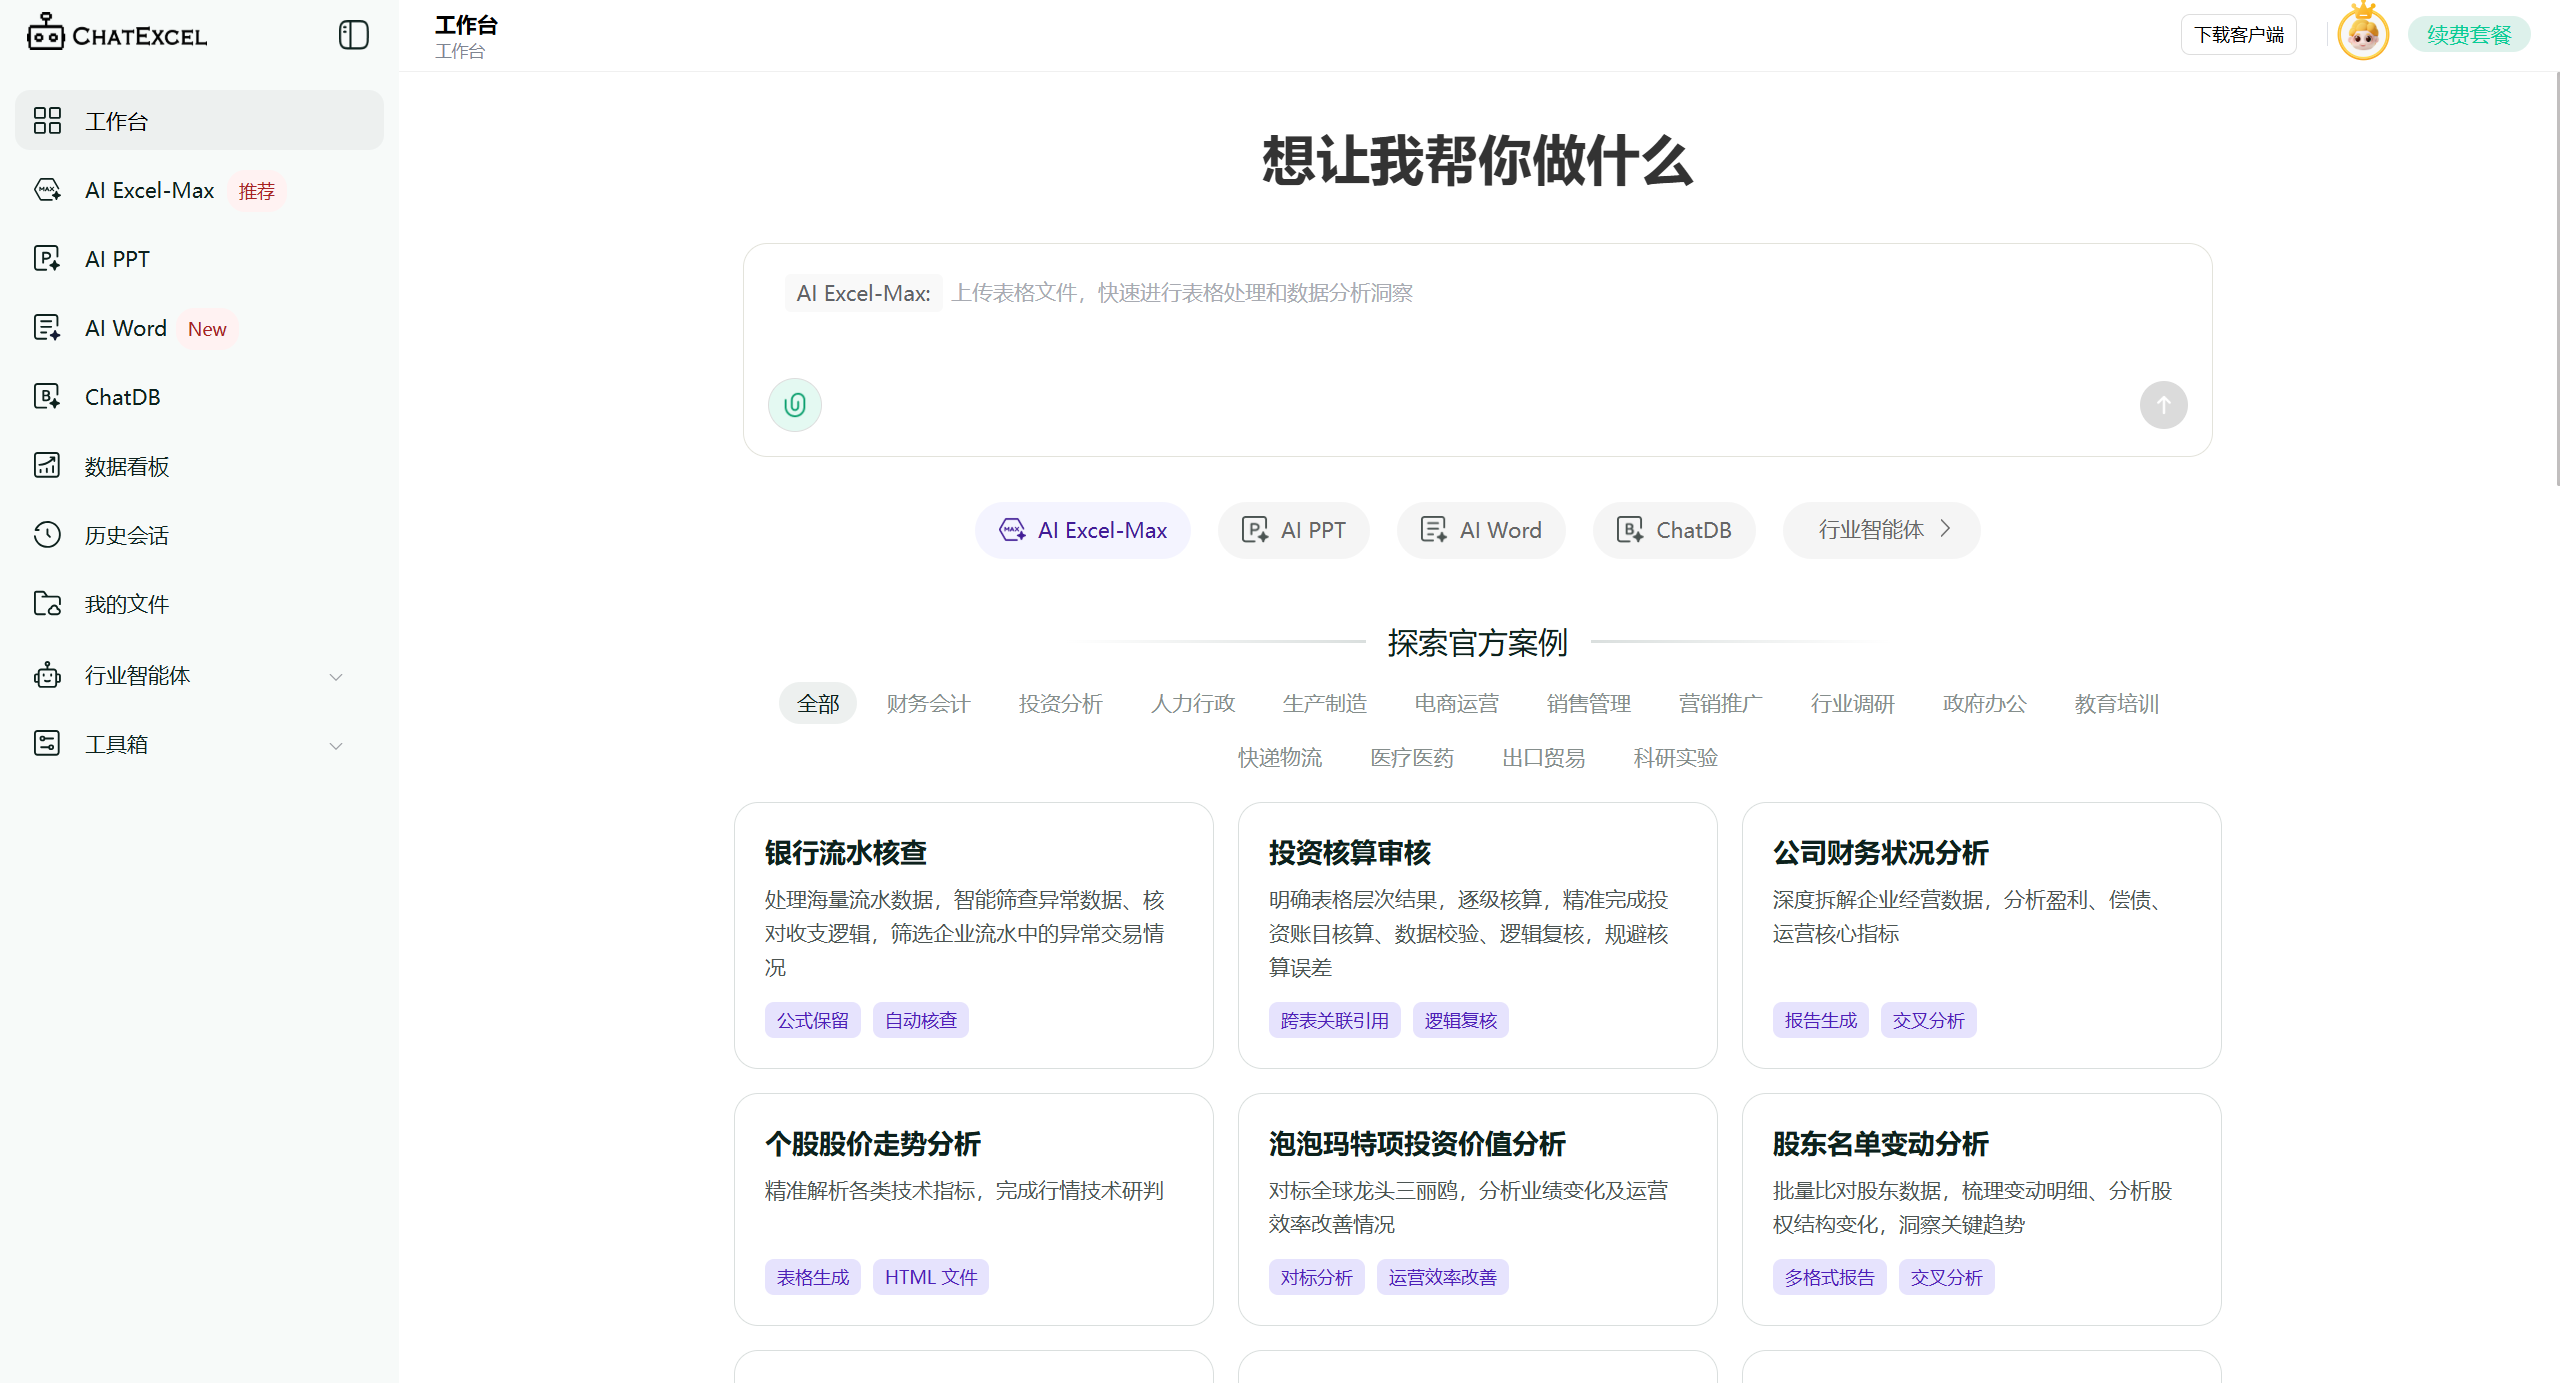The height and width of the screenshot is (1383, 2560).
Task: Open the 个股股价走势分析 case card
Action: click(x=974, y=1209)
